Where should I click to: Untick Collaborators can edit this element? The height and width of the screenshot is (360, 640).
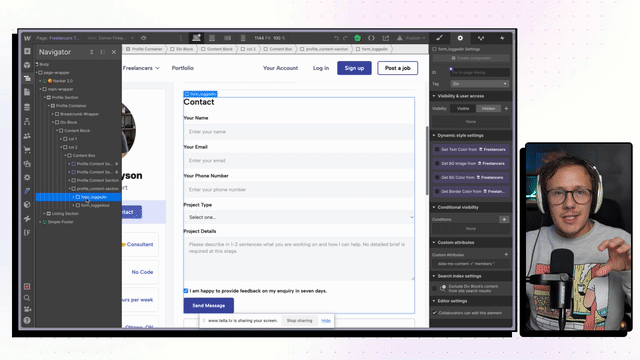[435, 313]
